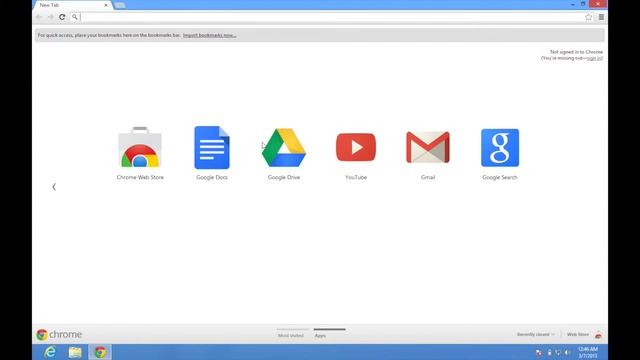Launch the Google Docs app
Viewport: 640px width, 360px height.
(x=212, y=153)
